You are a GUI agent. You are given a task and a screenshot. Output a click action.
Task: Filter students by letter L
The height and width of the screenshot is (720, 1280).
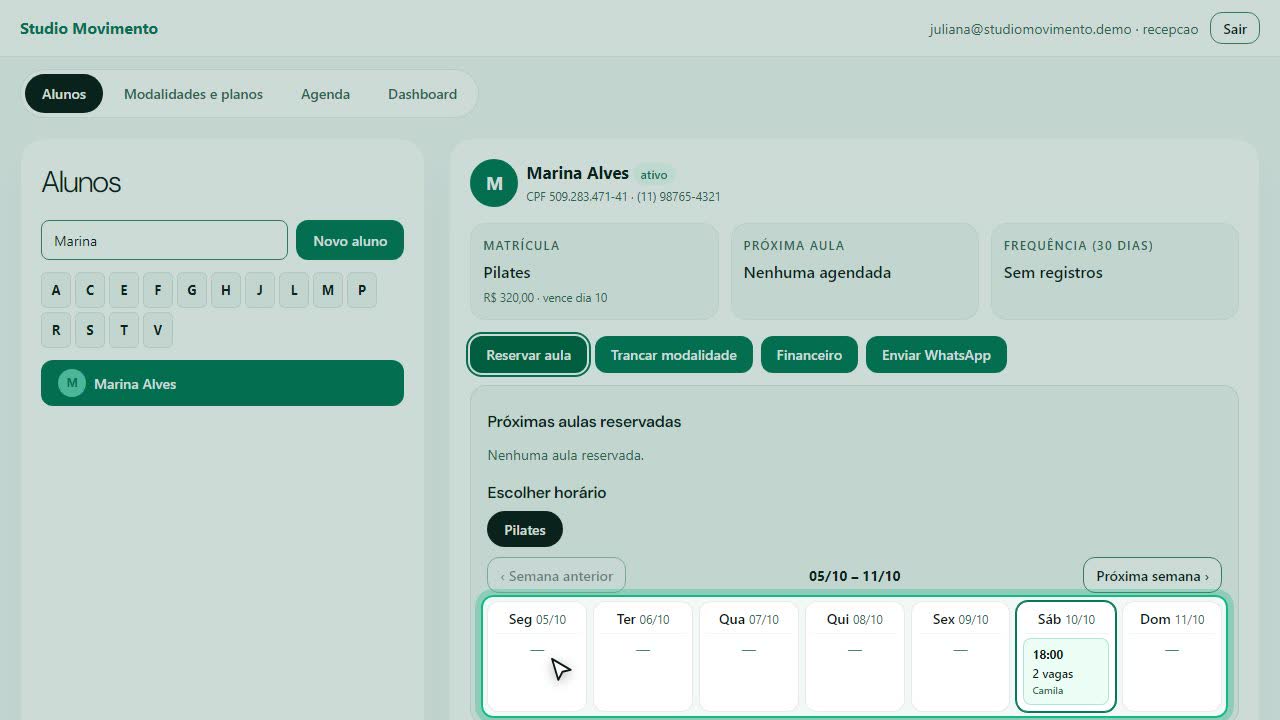click(x=294, y=290)
